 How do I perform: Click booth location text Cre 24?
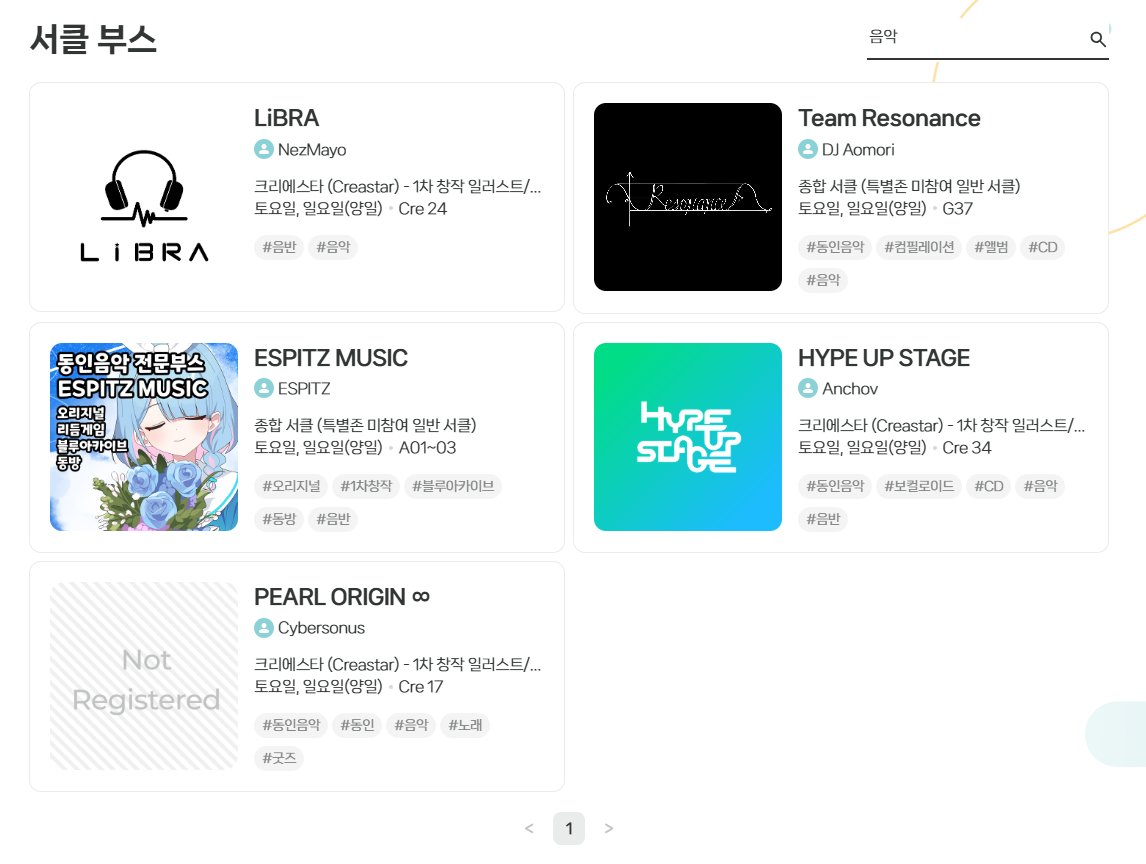click(x=422, y=209)
